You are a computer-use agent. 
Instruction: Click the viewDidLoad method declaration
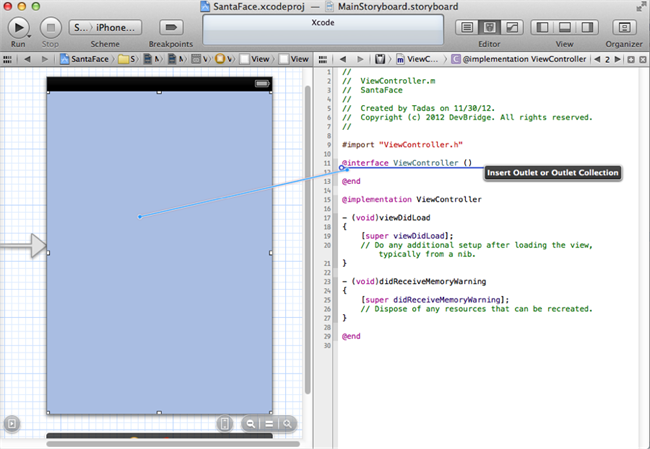coord(386,218)
